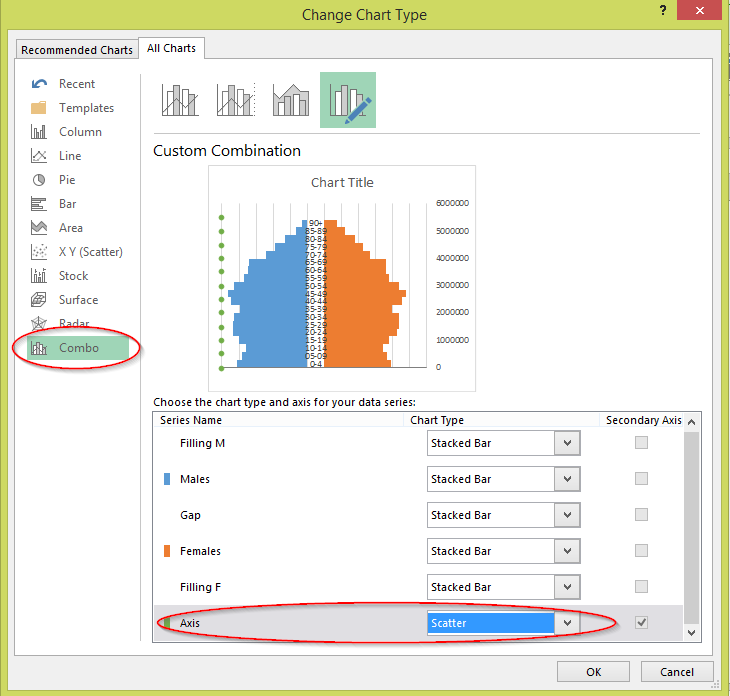Select the Filling M series row name

[203, 443]
